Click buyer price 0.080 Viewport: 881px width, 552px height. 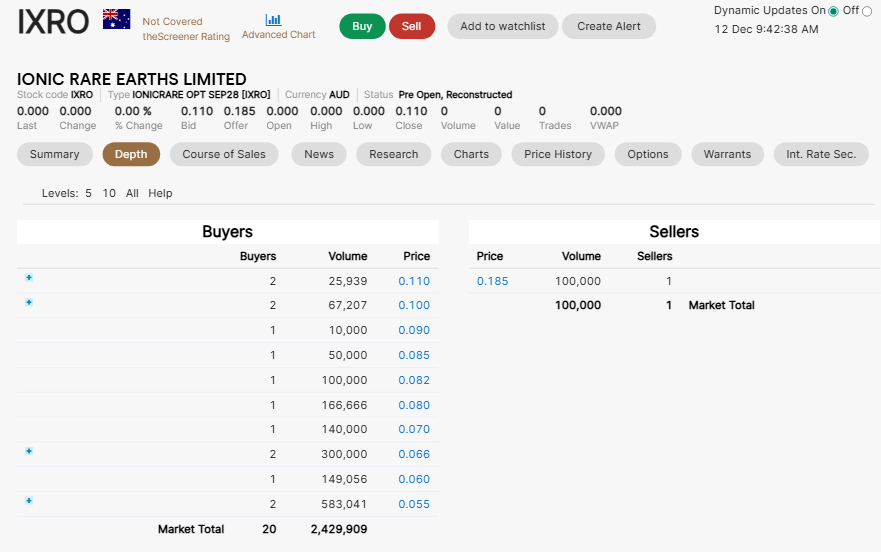tap(414, 405)
